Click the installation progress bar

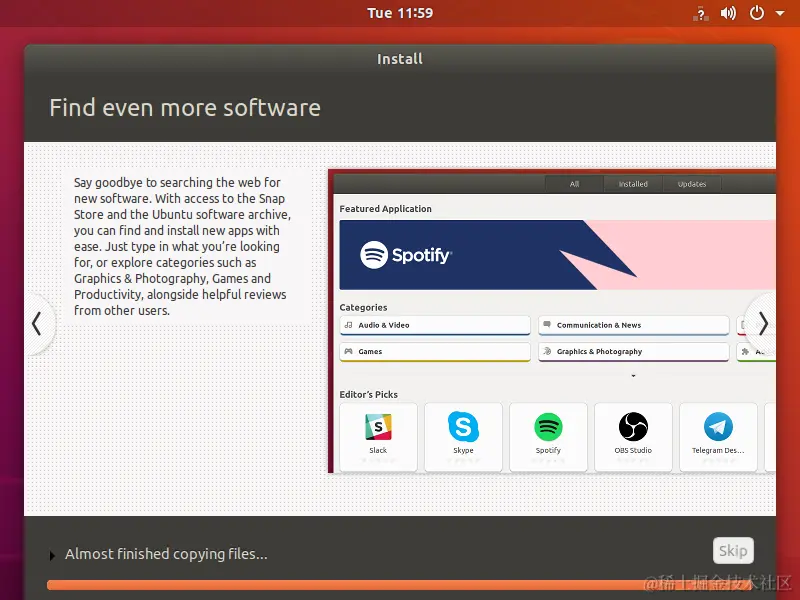tap(400, 585)
